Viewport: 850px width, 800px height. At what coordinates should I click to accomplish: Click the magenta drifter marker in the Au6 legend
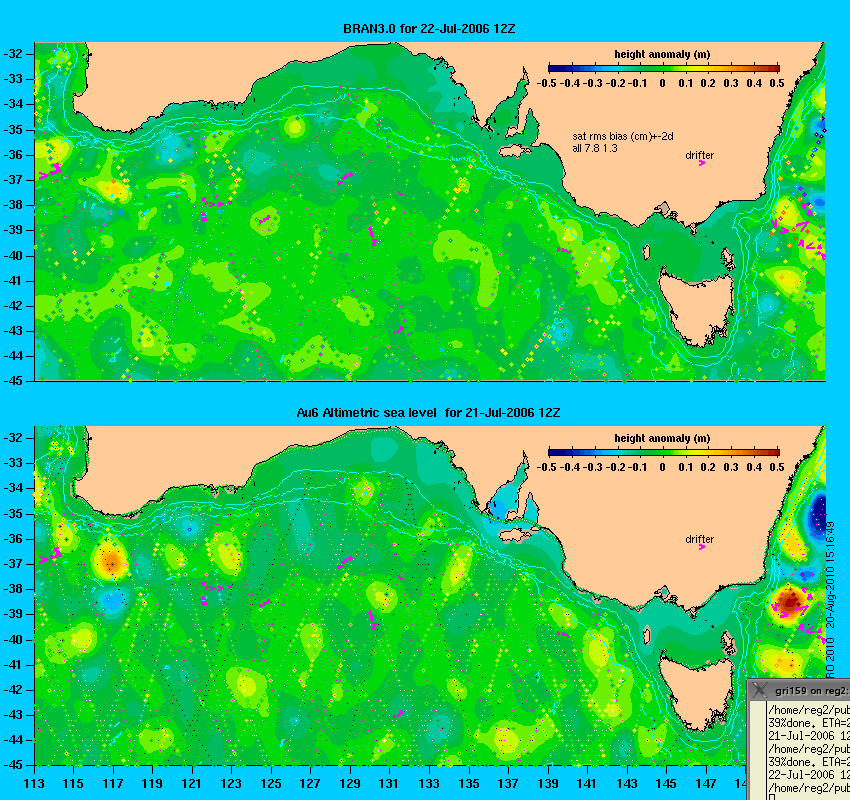click(x=701, y=547)
